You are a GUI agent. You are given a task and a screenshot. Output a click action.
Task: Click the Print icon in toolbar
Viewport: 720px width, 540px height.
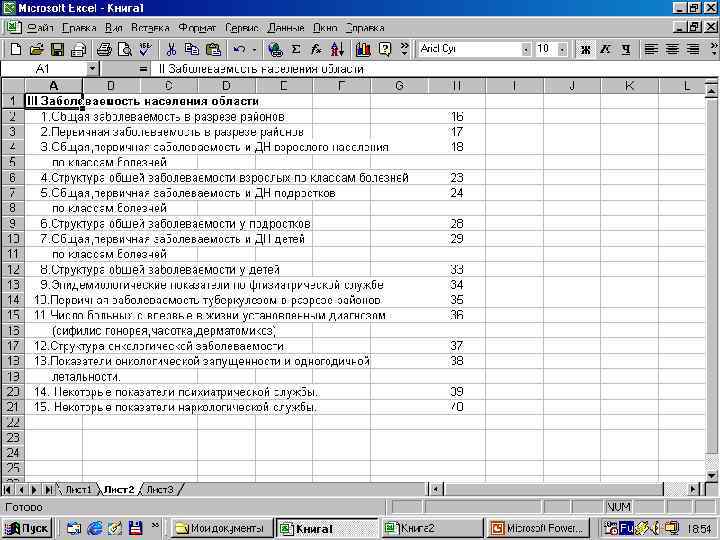tap(104, 49)
